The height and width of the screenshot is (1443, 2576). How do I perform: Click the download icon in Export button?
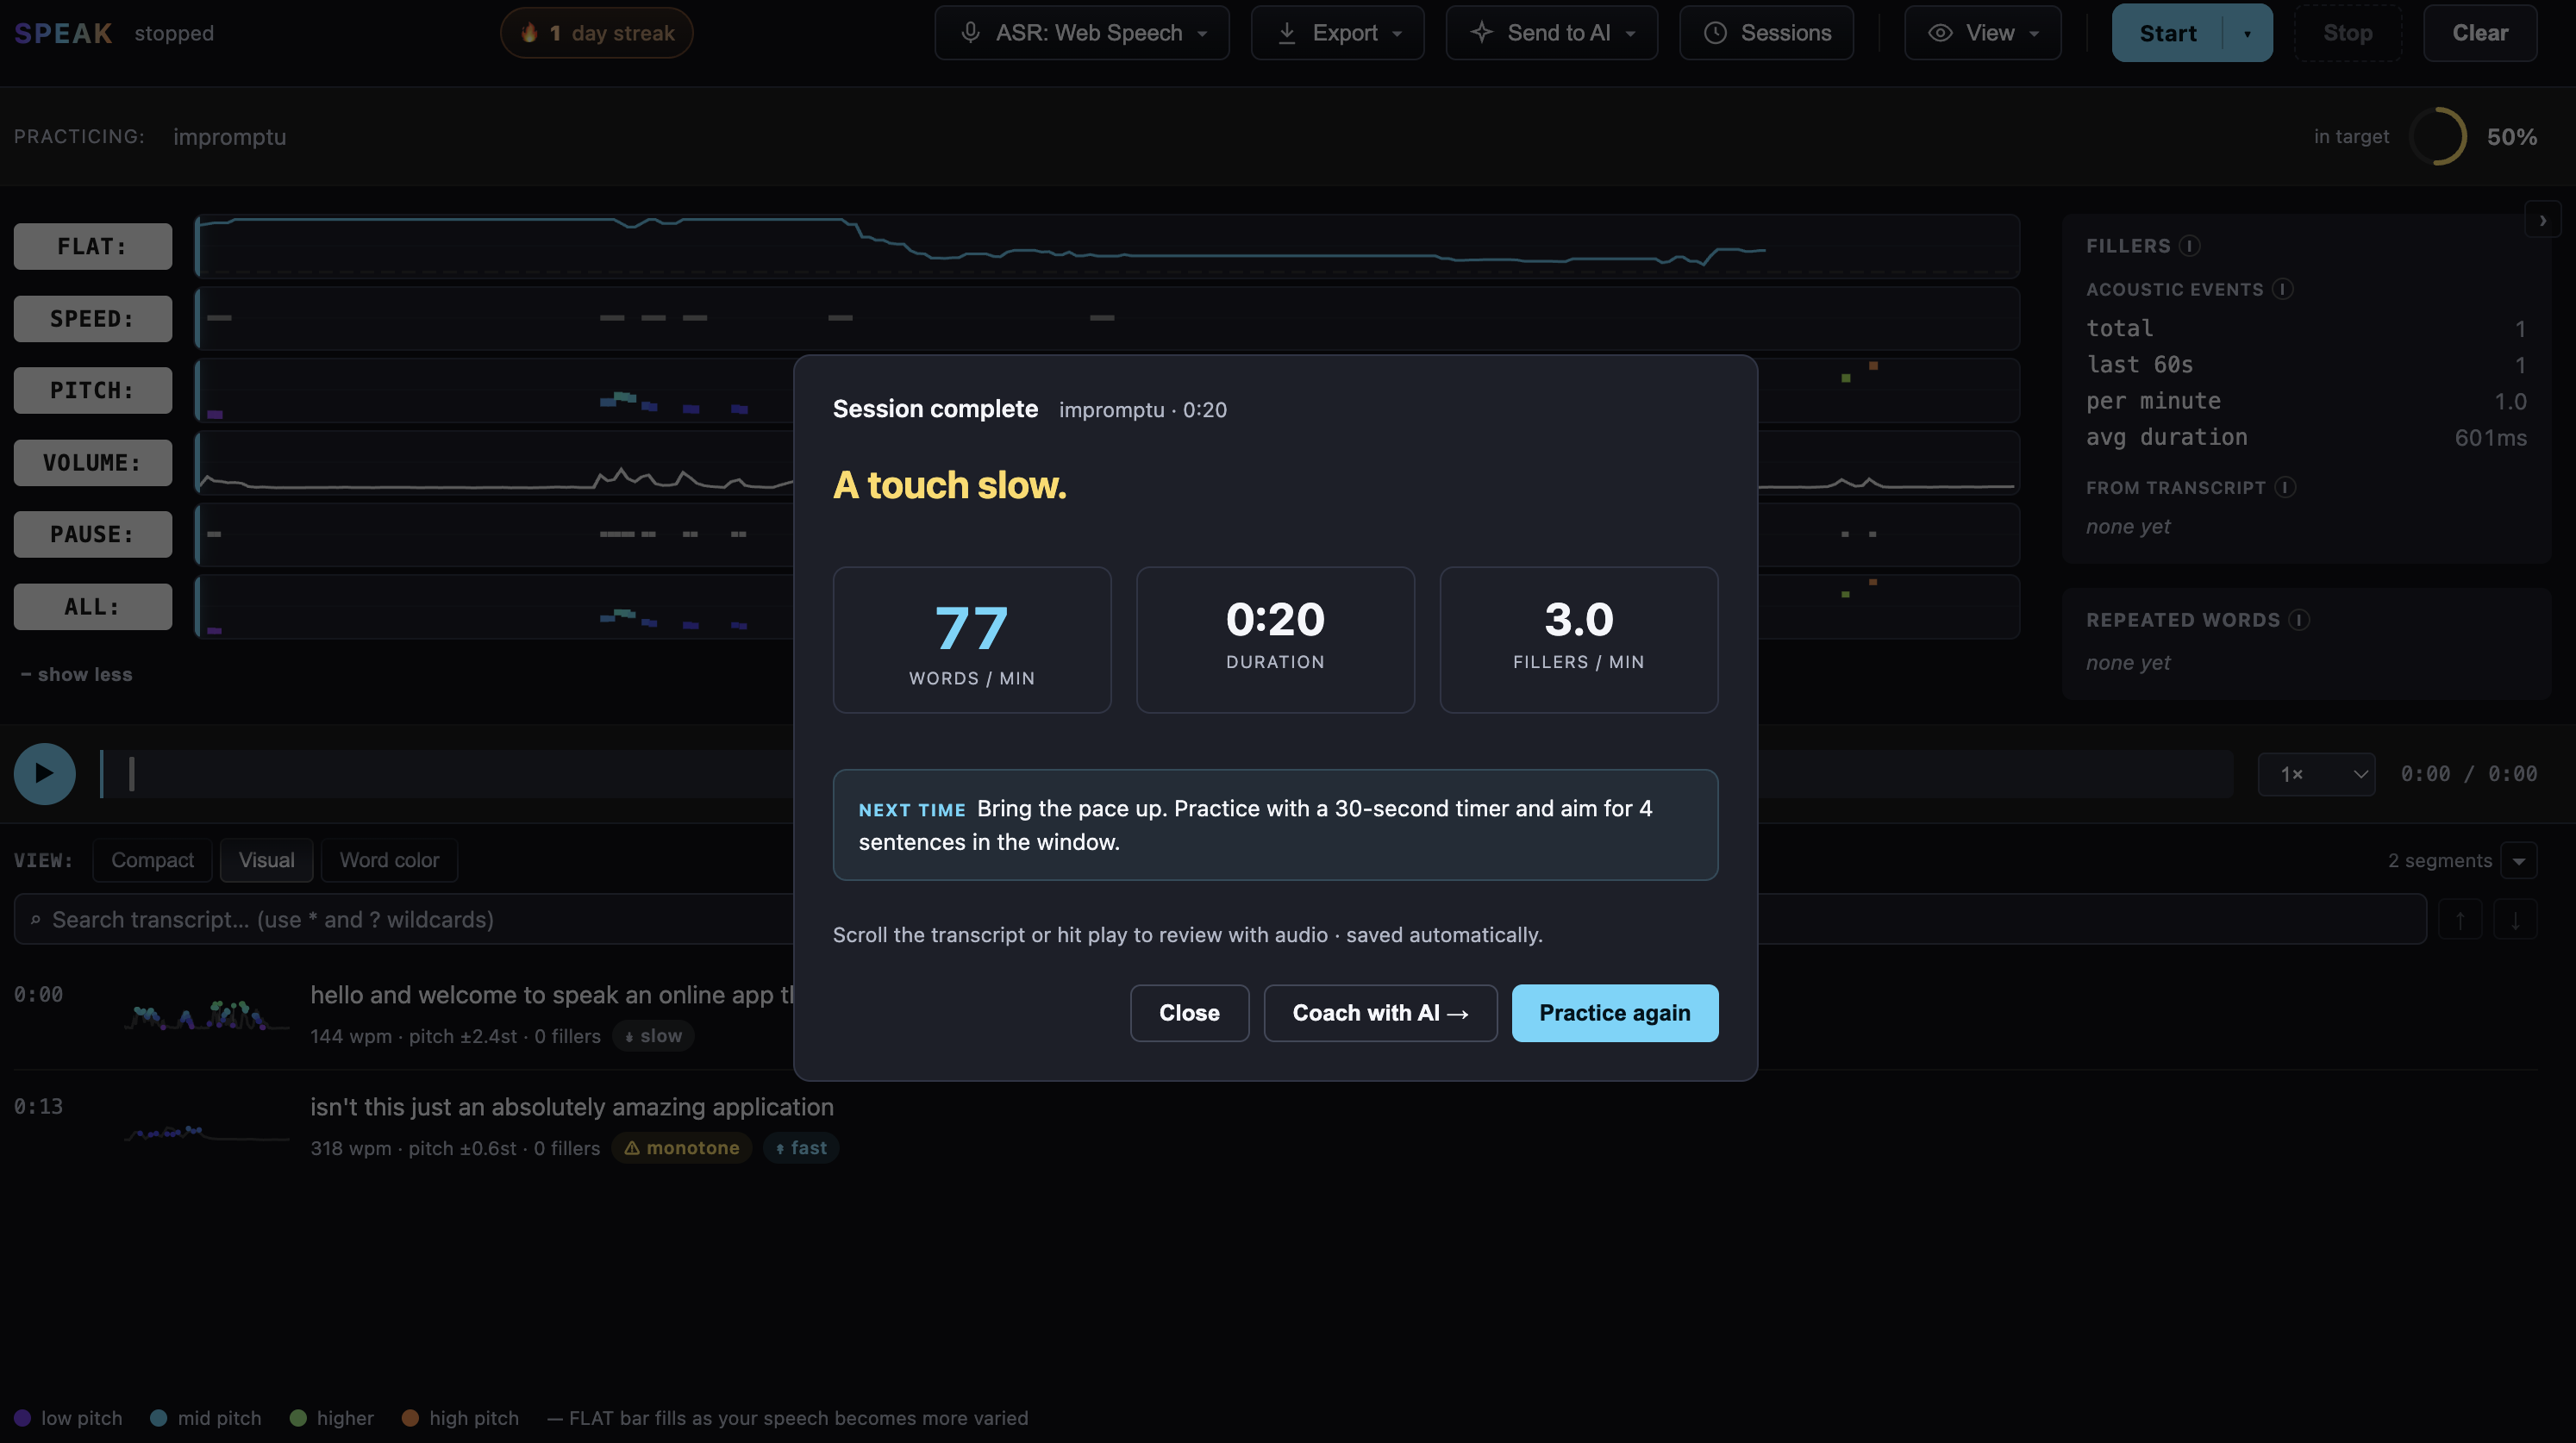[x=1287, y=33]
